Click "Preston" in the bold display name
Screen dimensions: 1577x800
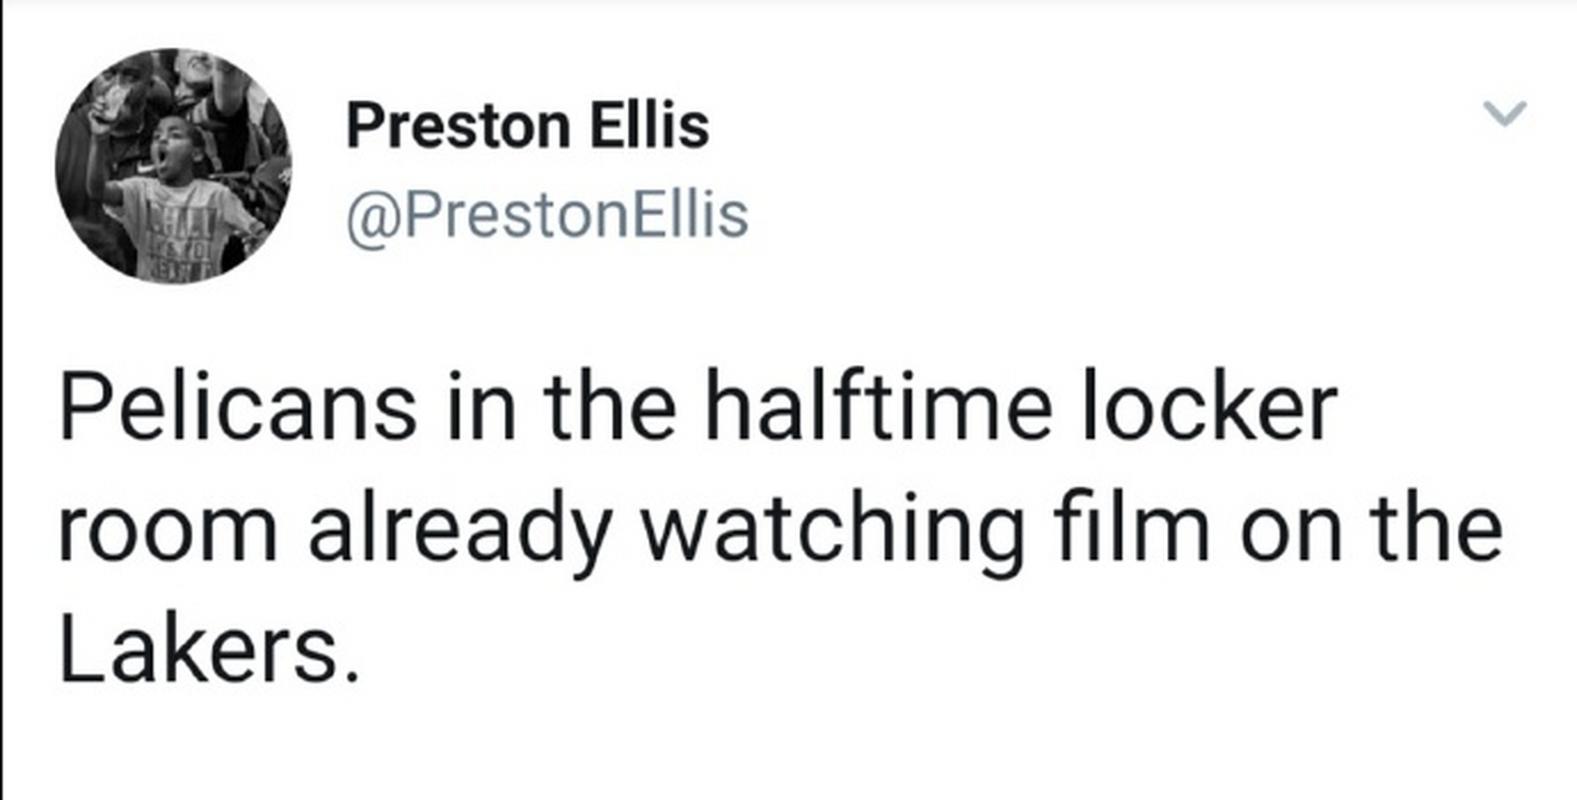click(x=457, y=126)
